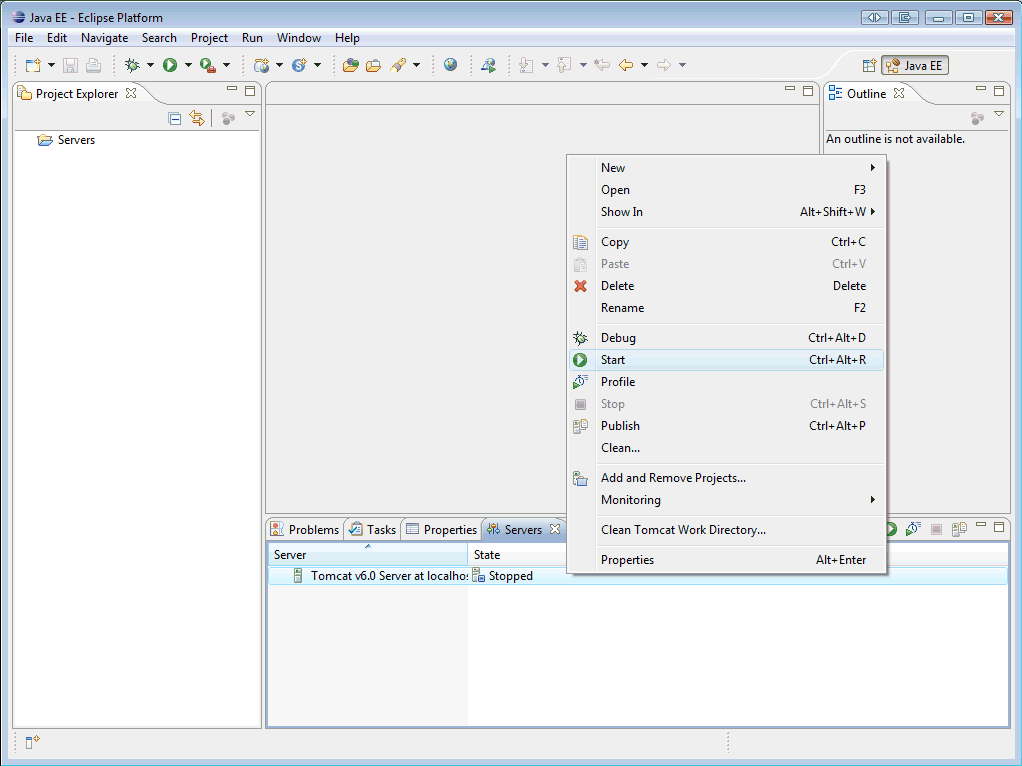Select Start in the context menu
The height and width of the screenshot is (766, 1022).
[x=727, y=360]
